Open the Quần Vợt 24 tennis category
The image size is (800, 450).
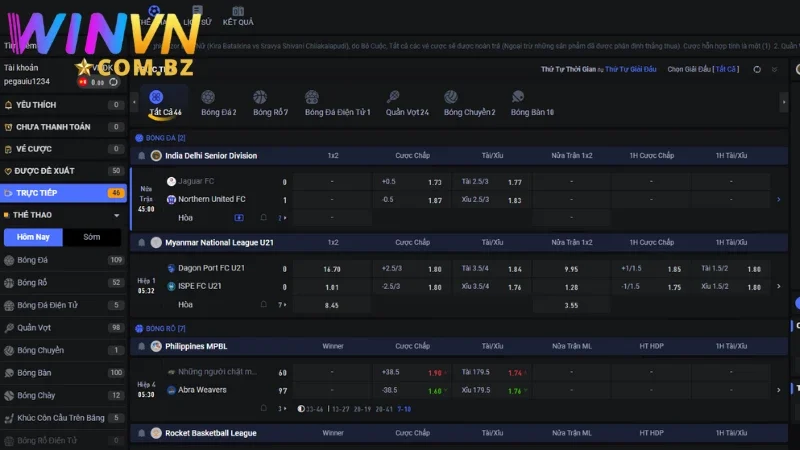pyautogui.click(x=407, y=103)
